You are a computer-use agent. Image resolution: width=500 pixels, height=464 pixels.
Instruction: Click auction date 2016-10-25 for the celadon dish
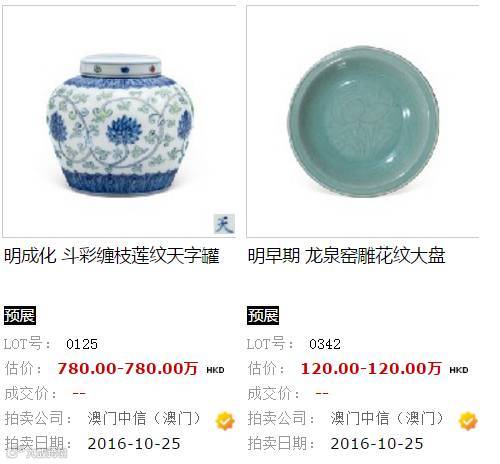377,444
